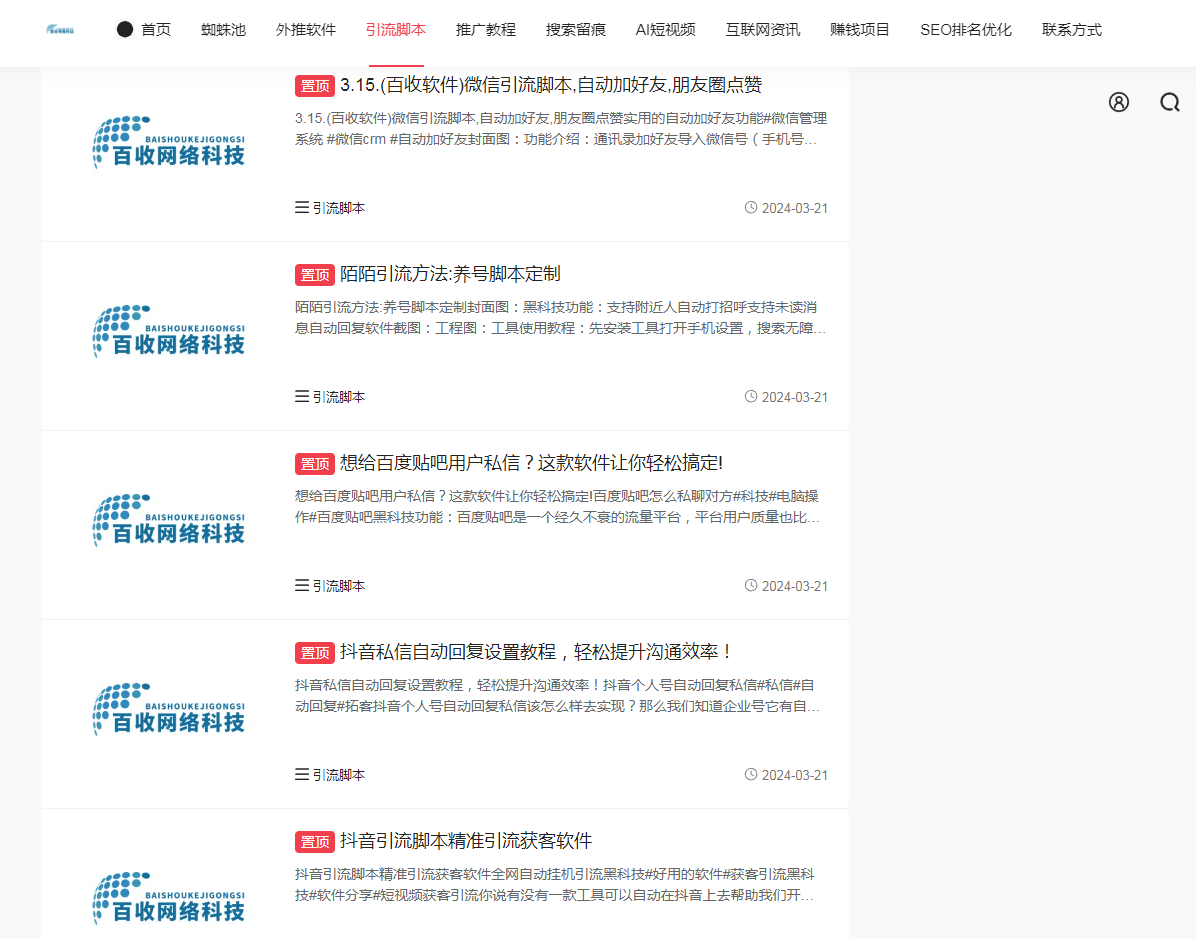Open the 蜘蛛池 menu item
Image resolution: width=1196 pixels, height=939 pixels.
223,30
